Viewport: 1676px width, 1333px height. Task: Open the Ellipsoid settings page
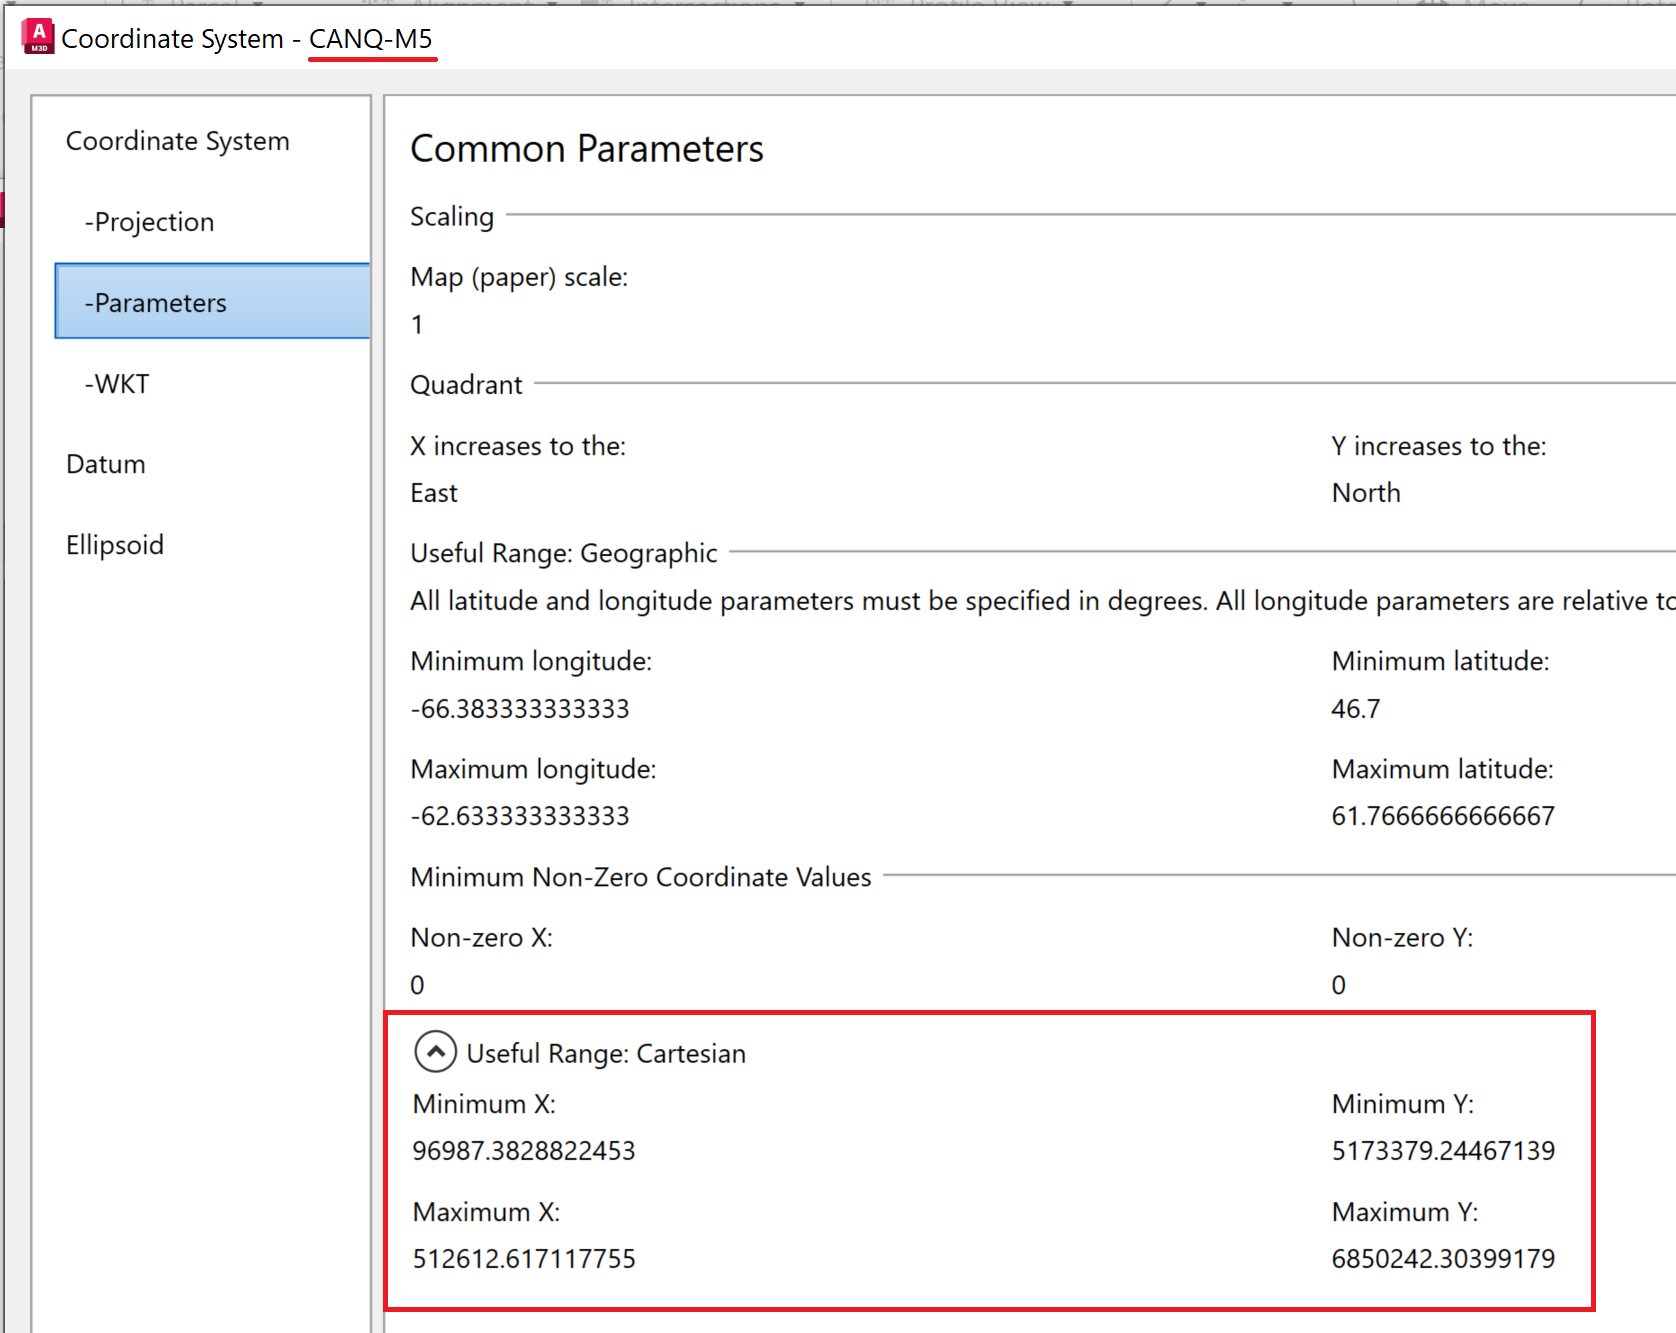tap(114, 545)
